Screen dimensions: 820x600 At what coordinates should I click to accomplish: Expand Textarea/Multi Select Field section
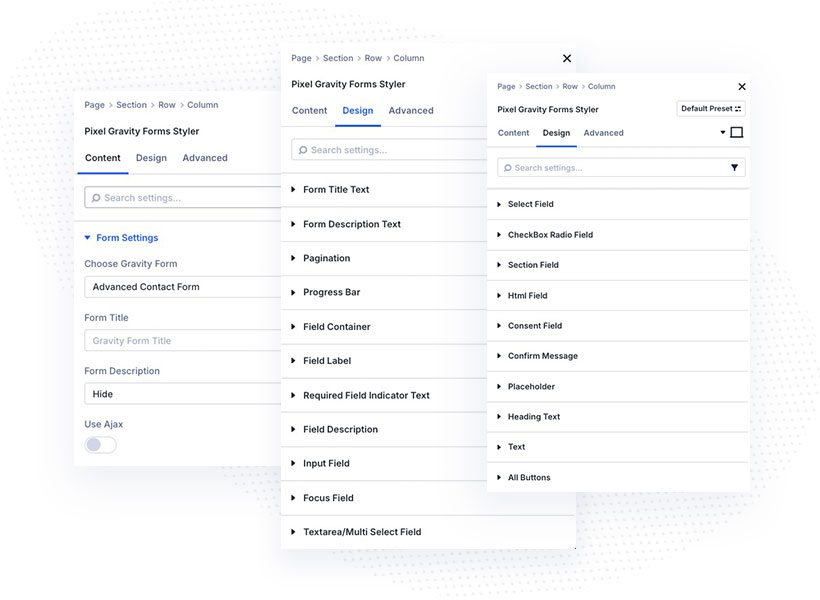click(428, 532)
